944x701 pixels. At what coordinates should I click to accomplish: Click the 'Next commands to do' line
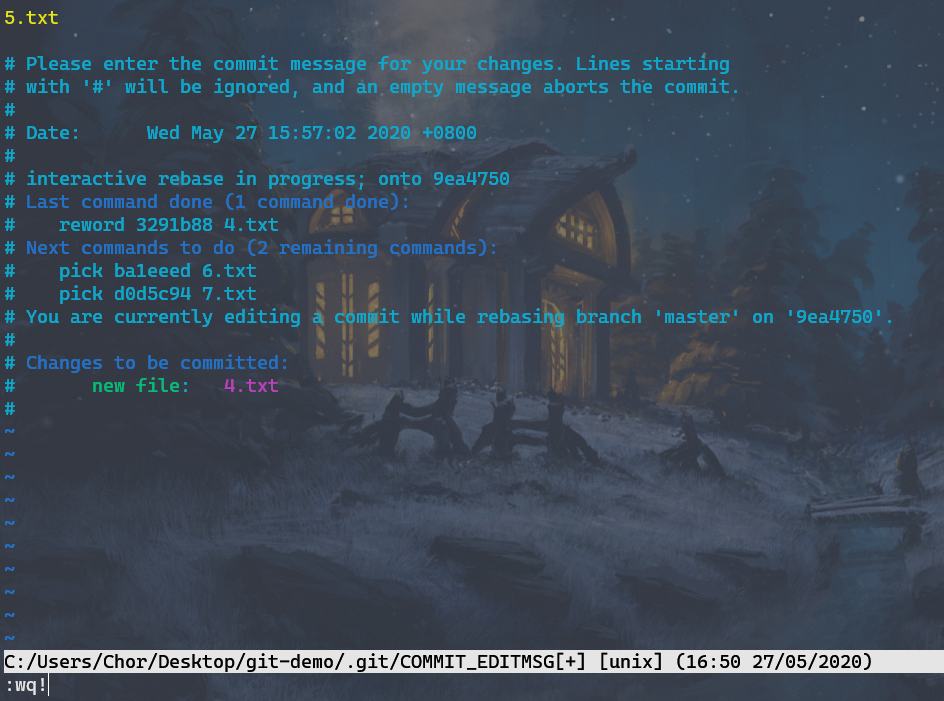pyautogui.click(x=251, y=248)
